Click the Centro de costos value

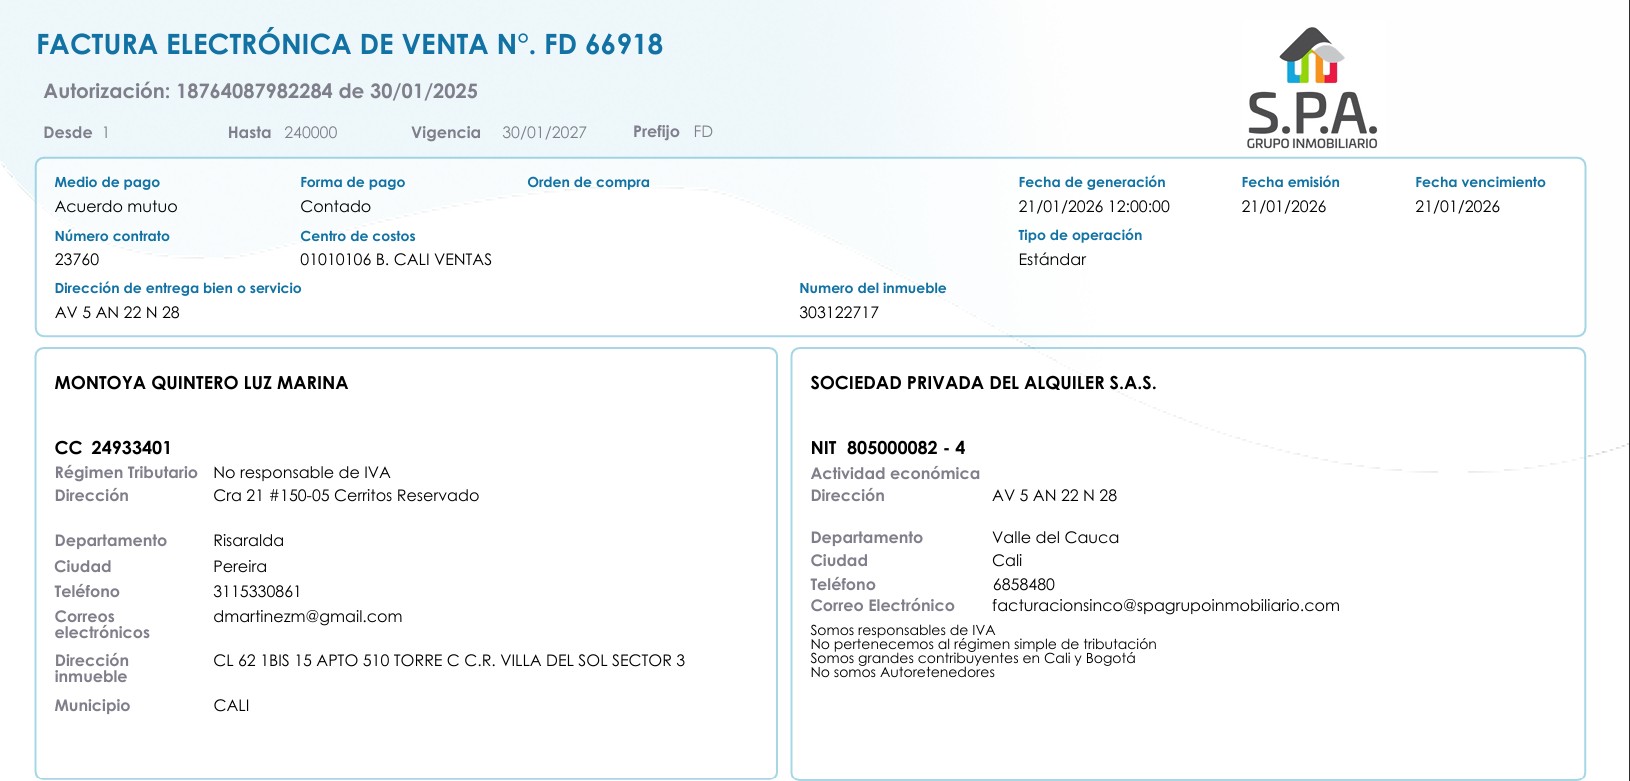point(396,260)
